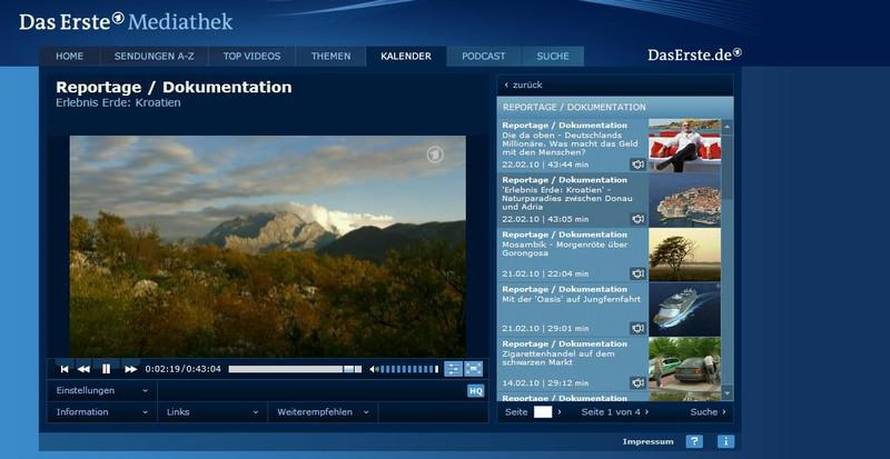Click arrow next to Seite input field

(560, 412)
